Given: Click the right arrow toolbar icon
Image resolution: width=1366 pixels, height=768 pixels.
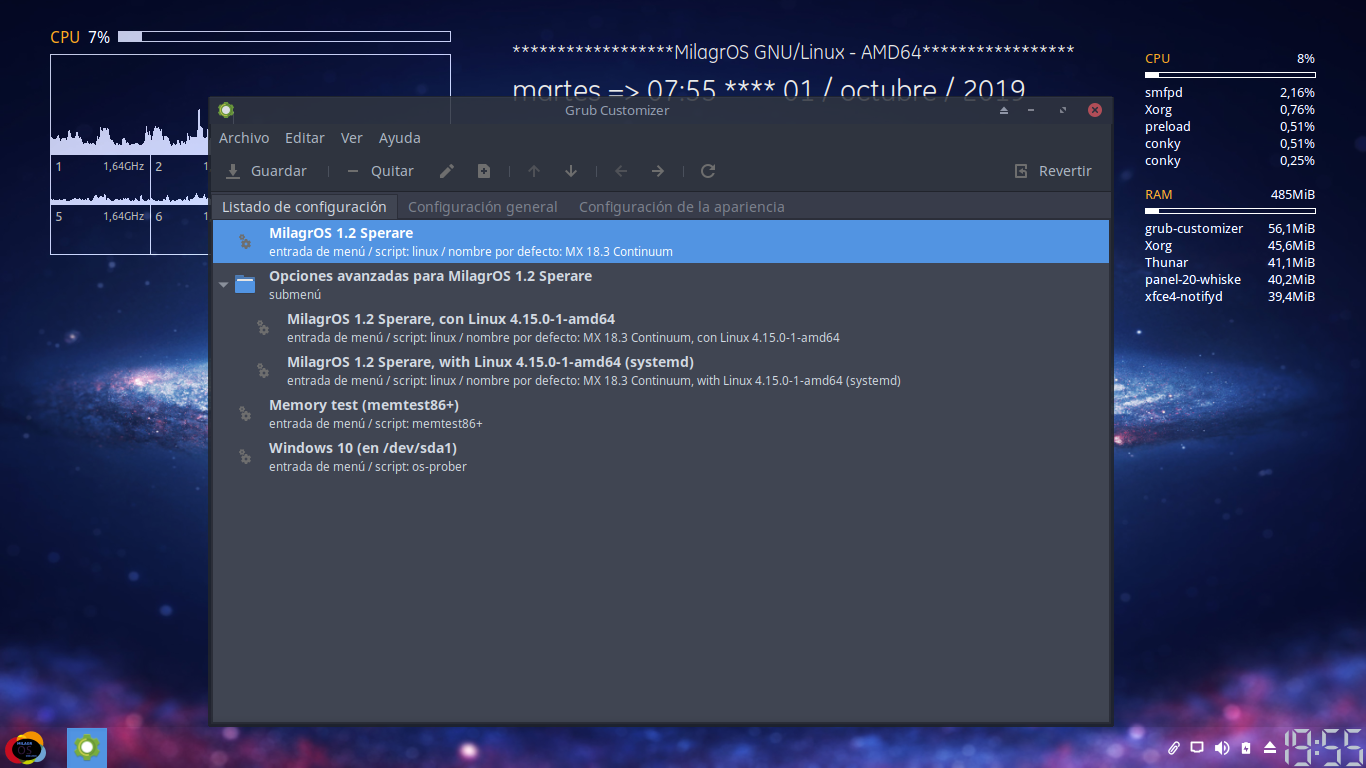Looking at the screenshot, I should [658, 171].
